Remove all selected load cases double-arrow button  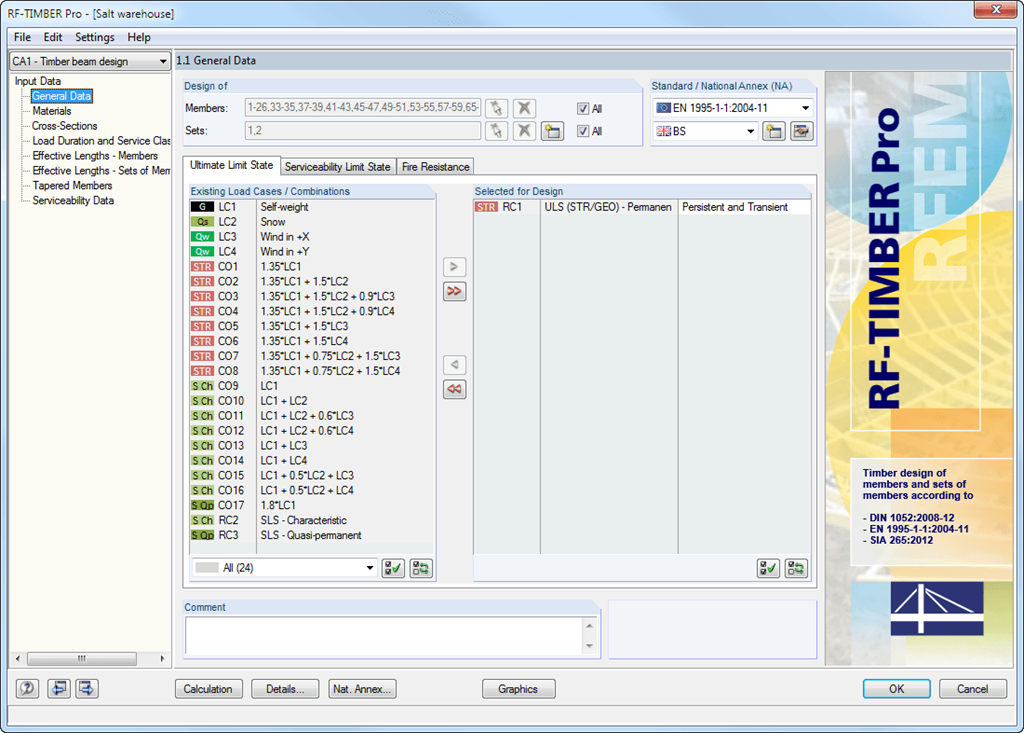[x=455, y=389]
